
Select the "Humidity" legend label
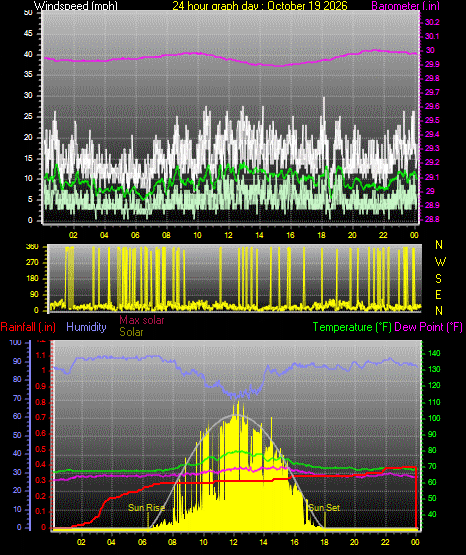86,327
